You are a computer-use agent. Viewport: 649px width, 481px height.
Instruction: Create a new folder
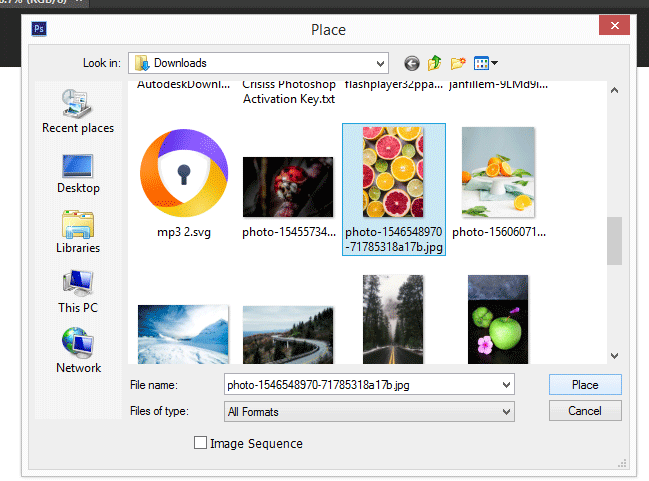[458, 63]
